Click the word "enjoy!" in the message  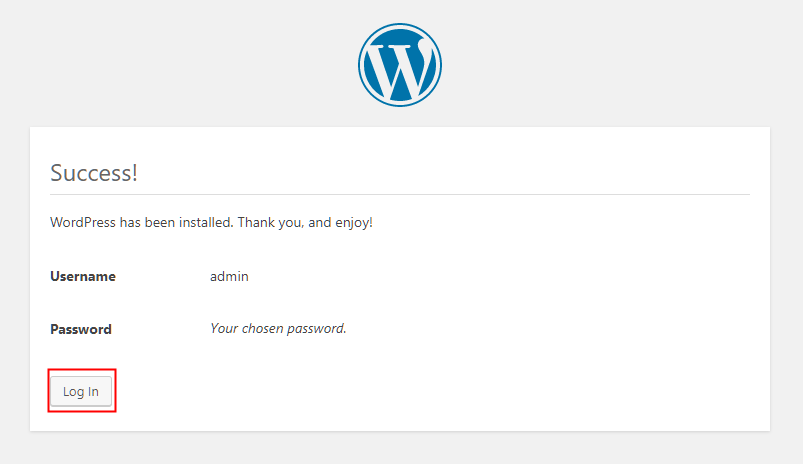(354, 222)
